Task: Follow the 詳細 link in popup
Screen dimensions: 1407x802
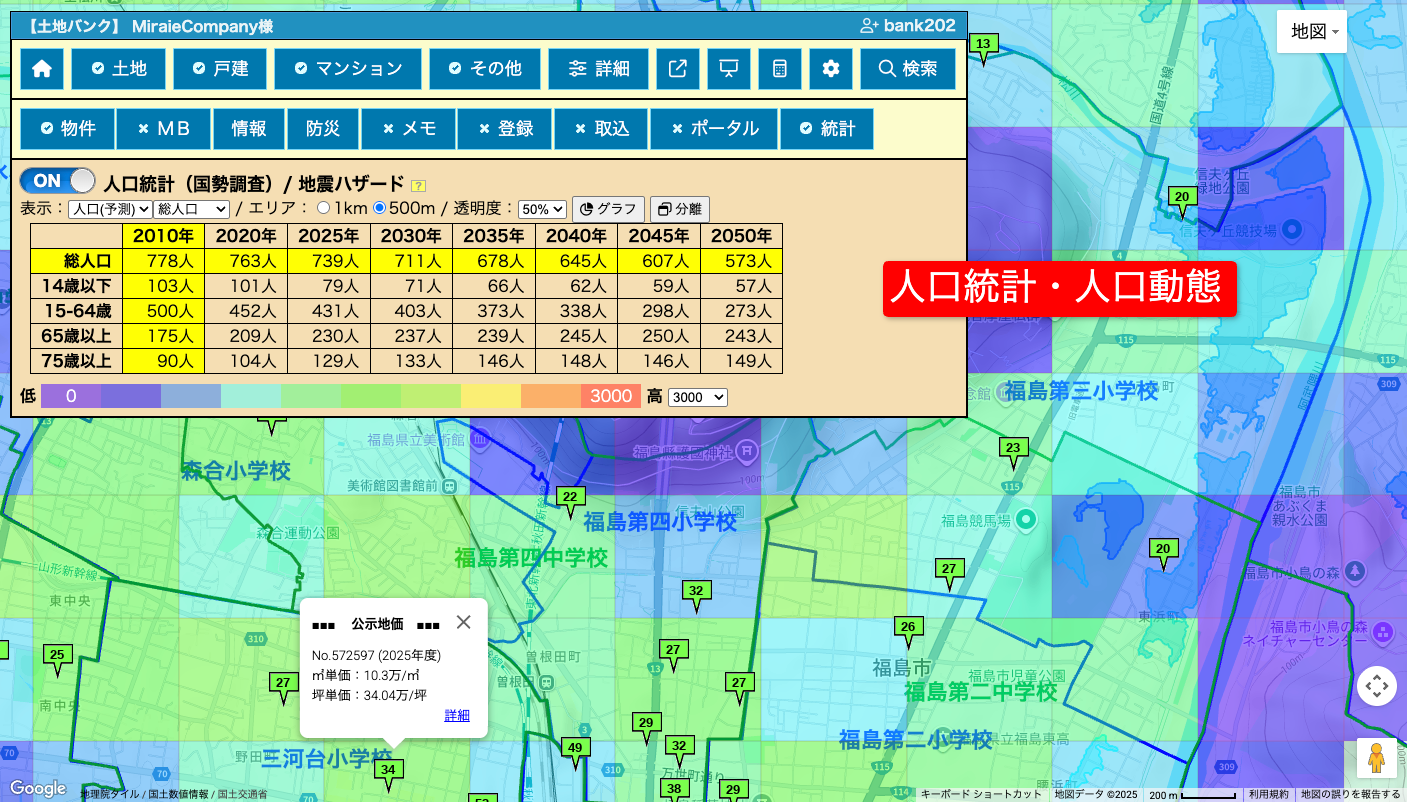Action: [457, 715]
